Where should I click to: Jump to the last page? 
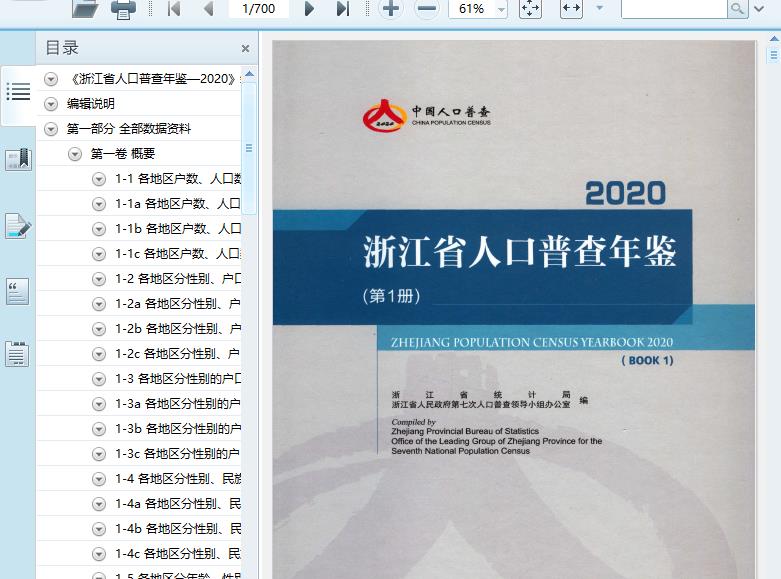(x=342, y=9)
